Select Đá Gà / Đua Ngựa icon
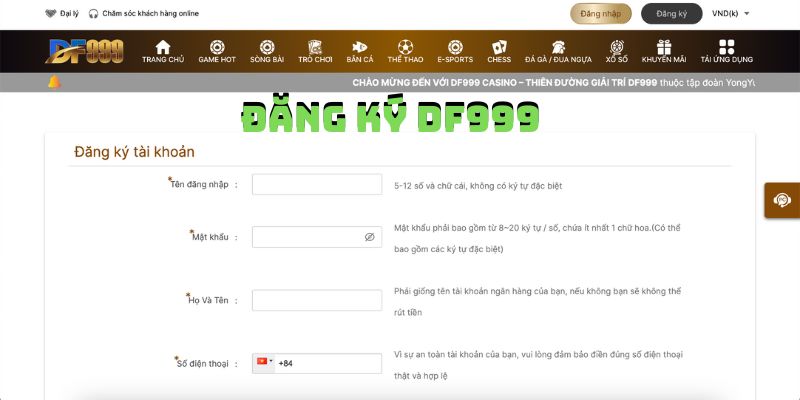Screen dimensions: 800x400 [x=558, y=47]
